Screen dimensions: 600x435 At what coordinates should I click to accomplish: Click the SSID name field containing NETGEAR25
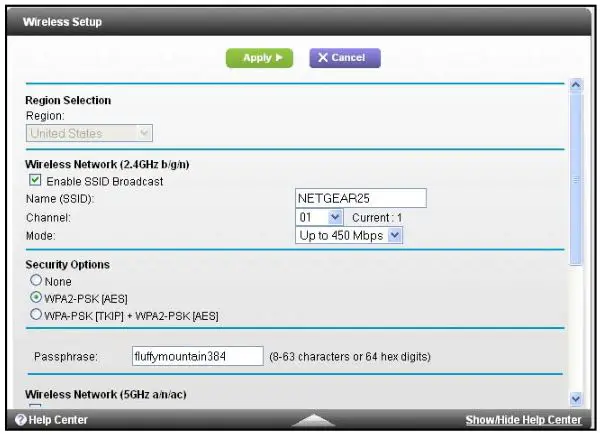point(361,198)
